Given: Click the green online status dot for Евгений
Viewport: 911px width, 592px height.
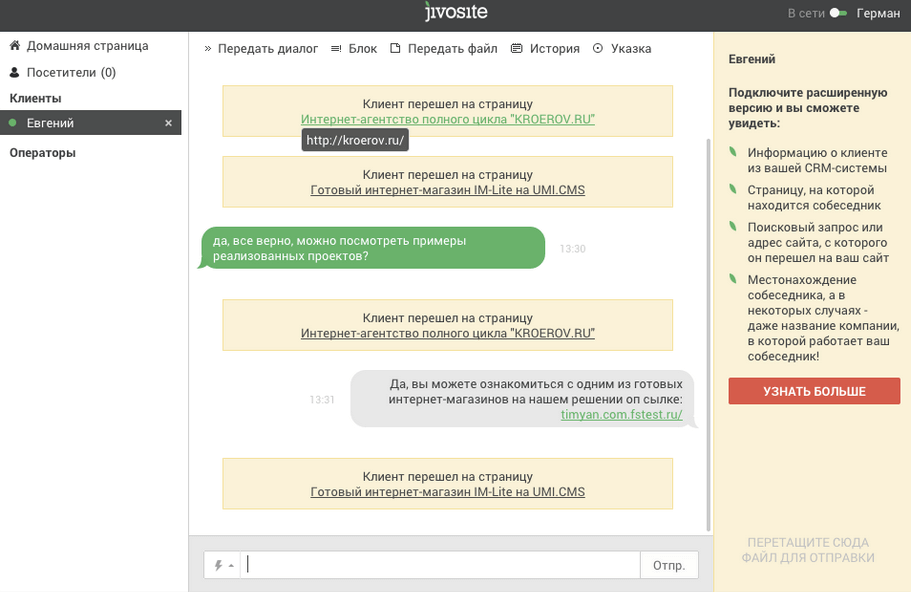Looking at the screenshot, I should tap(13, 123).
